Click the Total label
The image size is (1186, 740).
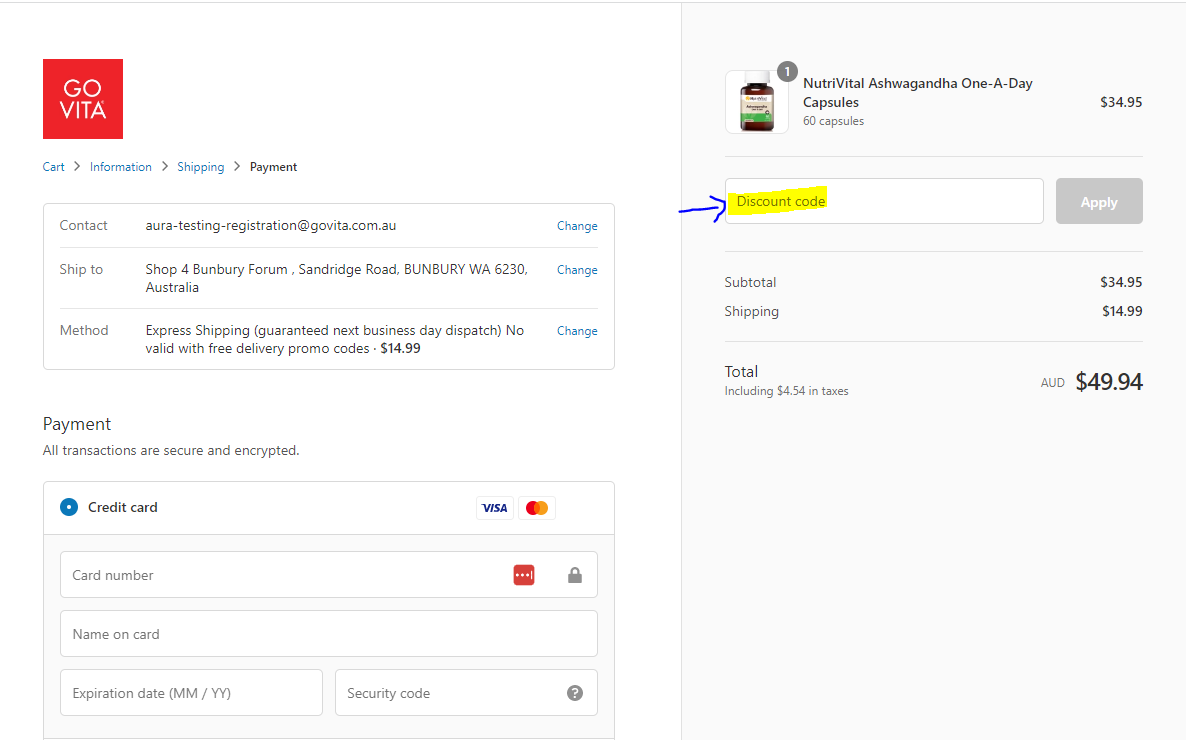741,372
